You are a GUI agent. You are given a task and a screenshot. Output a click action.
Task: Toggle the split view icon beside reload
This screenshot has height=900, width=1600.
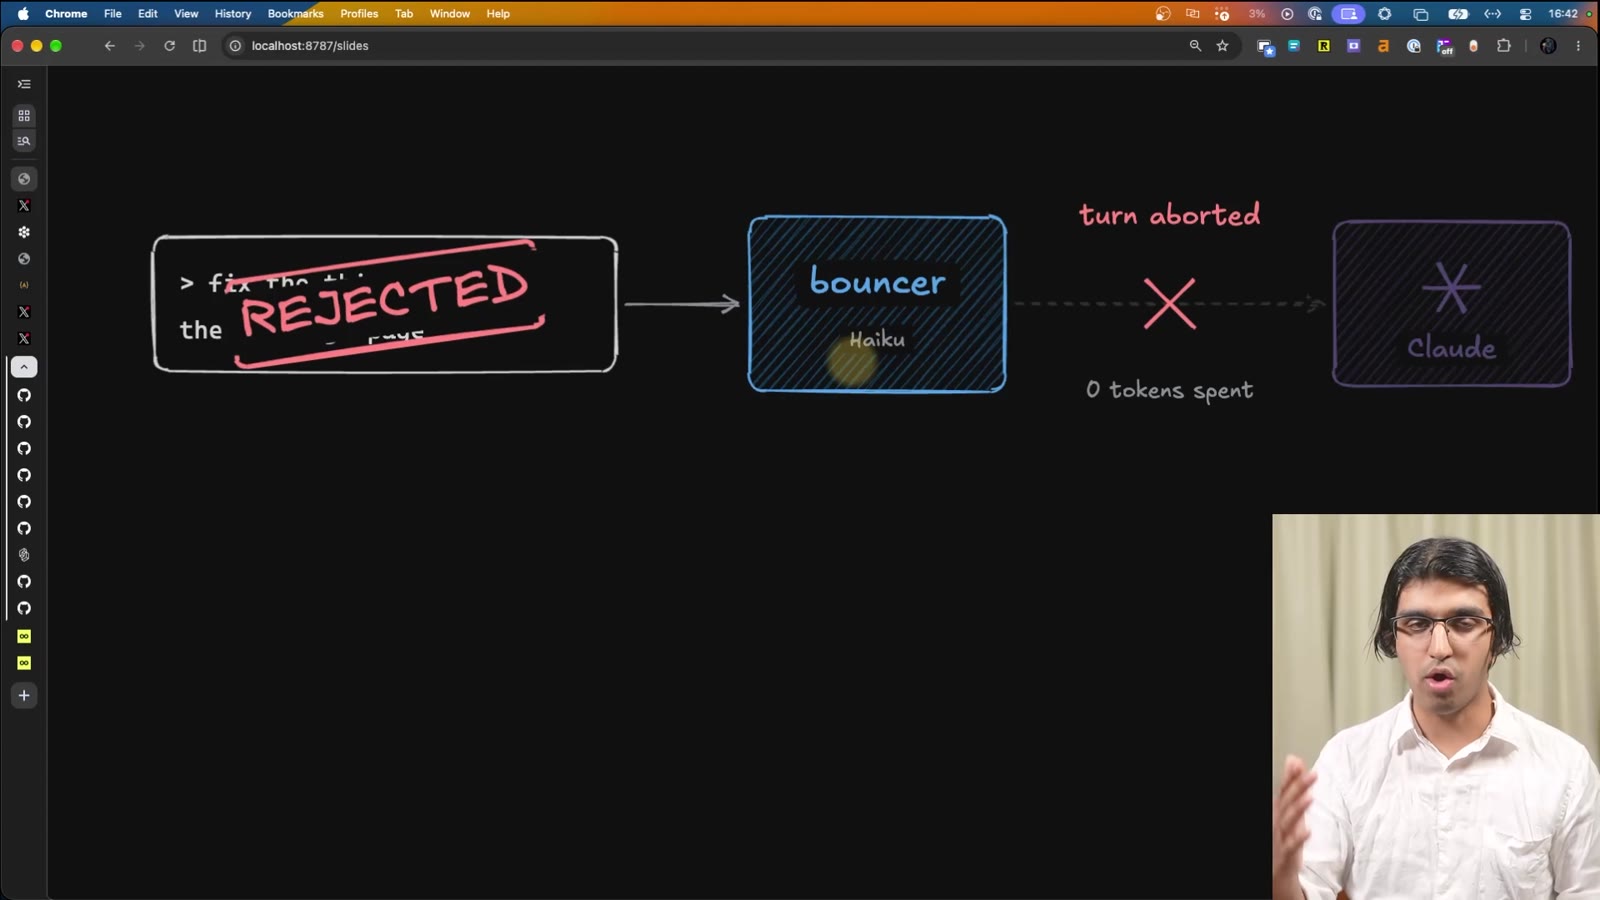pos(200,46)
